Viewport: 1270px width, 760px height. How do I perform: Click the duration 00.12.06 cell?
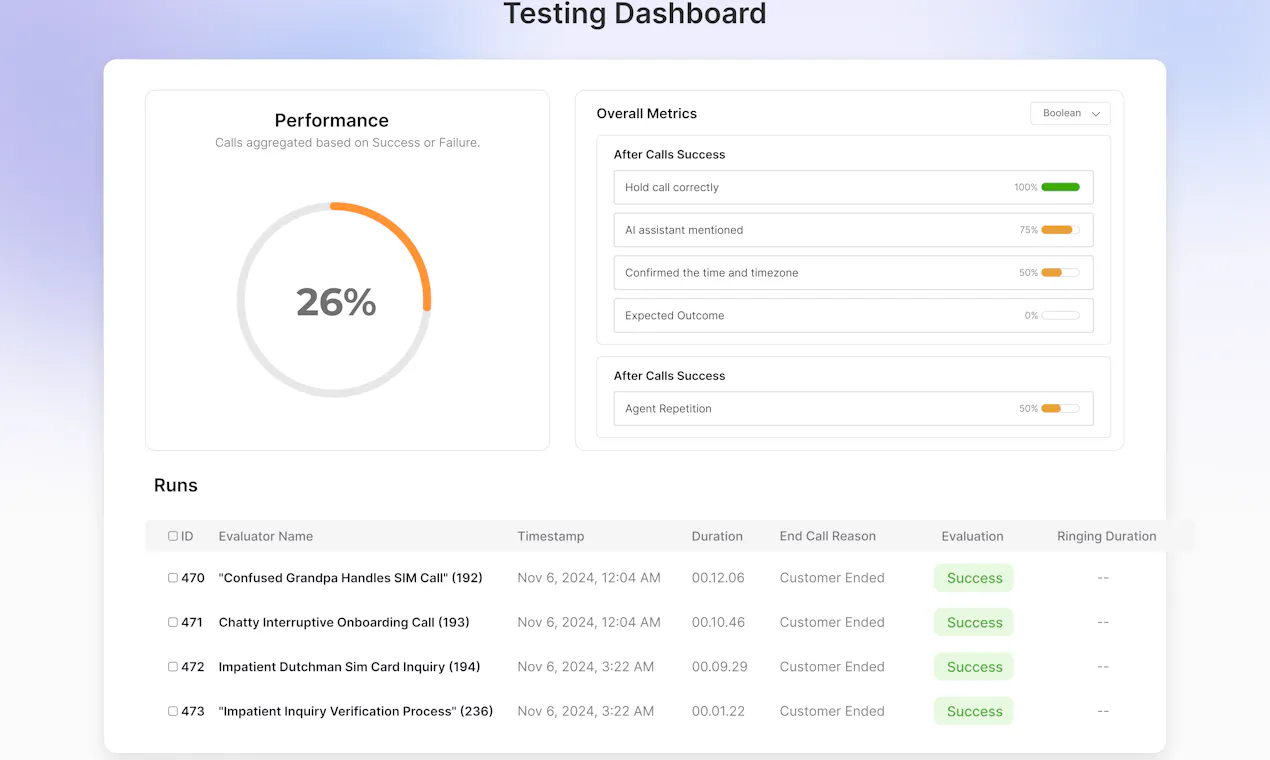tap(719, 578)
